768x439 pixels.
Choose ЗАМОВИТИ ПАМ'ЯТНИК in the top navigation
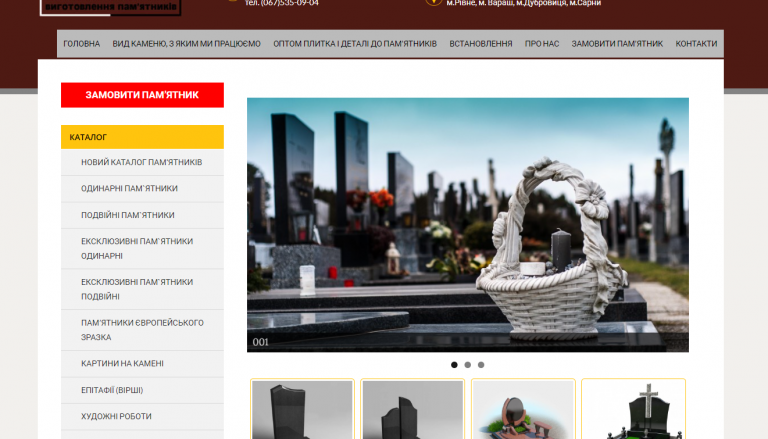tap(617, 44)
